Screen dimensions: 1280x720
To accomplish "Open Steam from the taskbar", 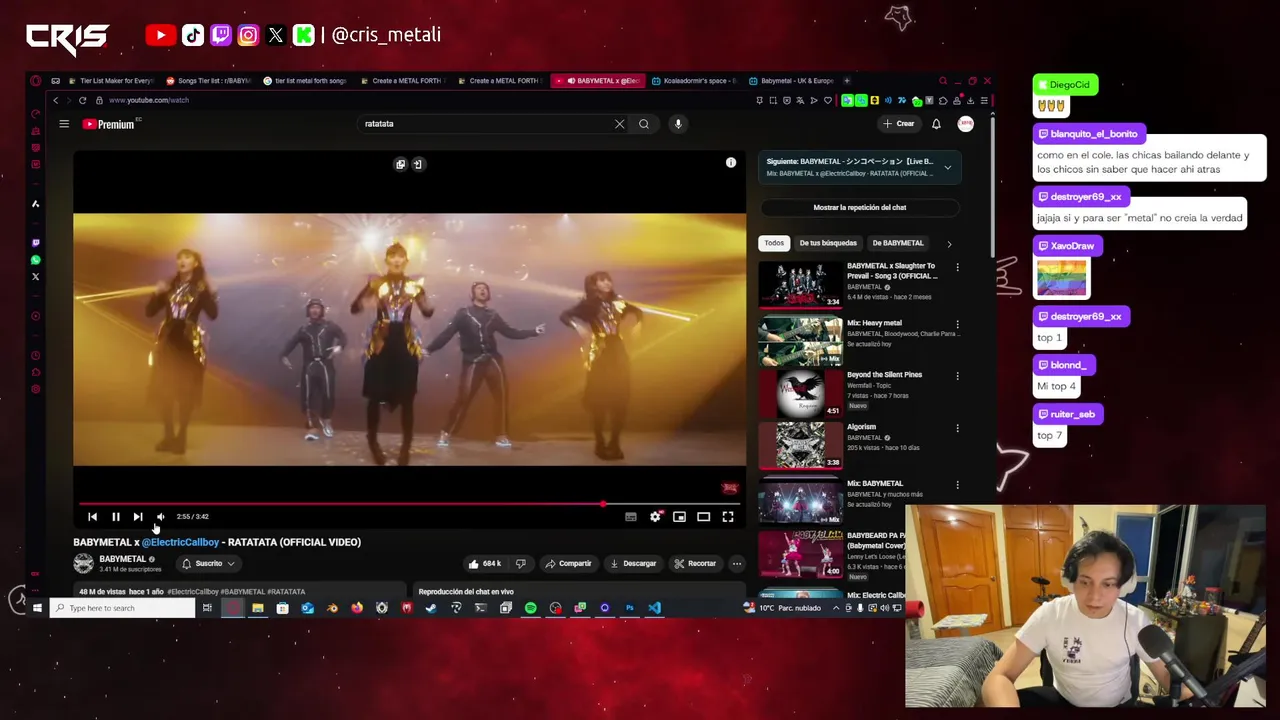I will [x=431, y=608].
